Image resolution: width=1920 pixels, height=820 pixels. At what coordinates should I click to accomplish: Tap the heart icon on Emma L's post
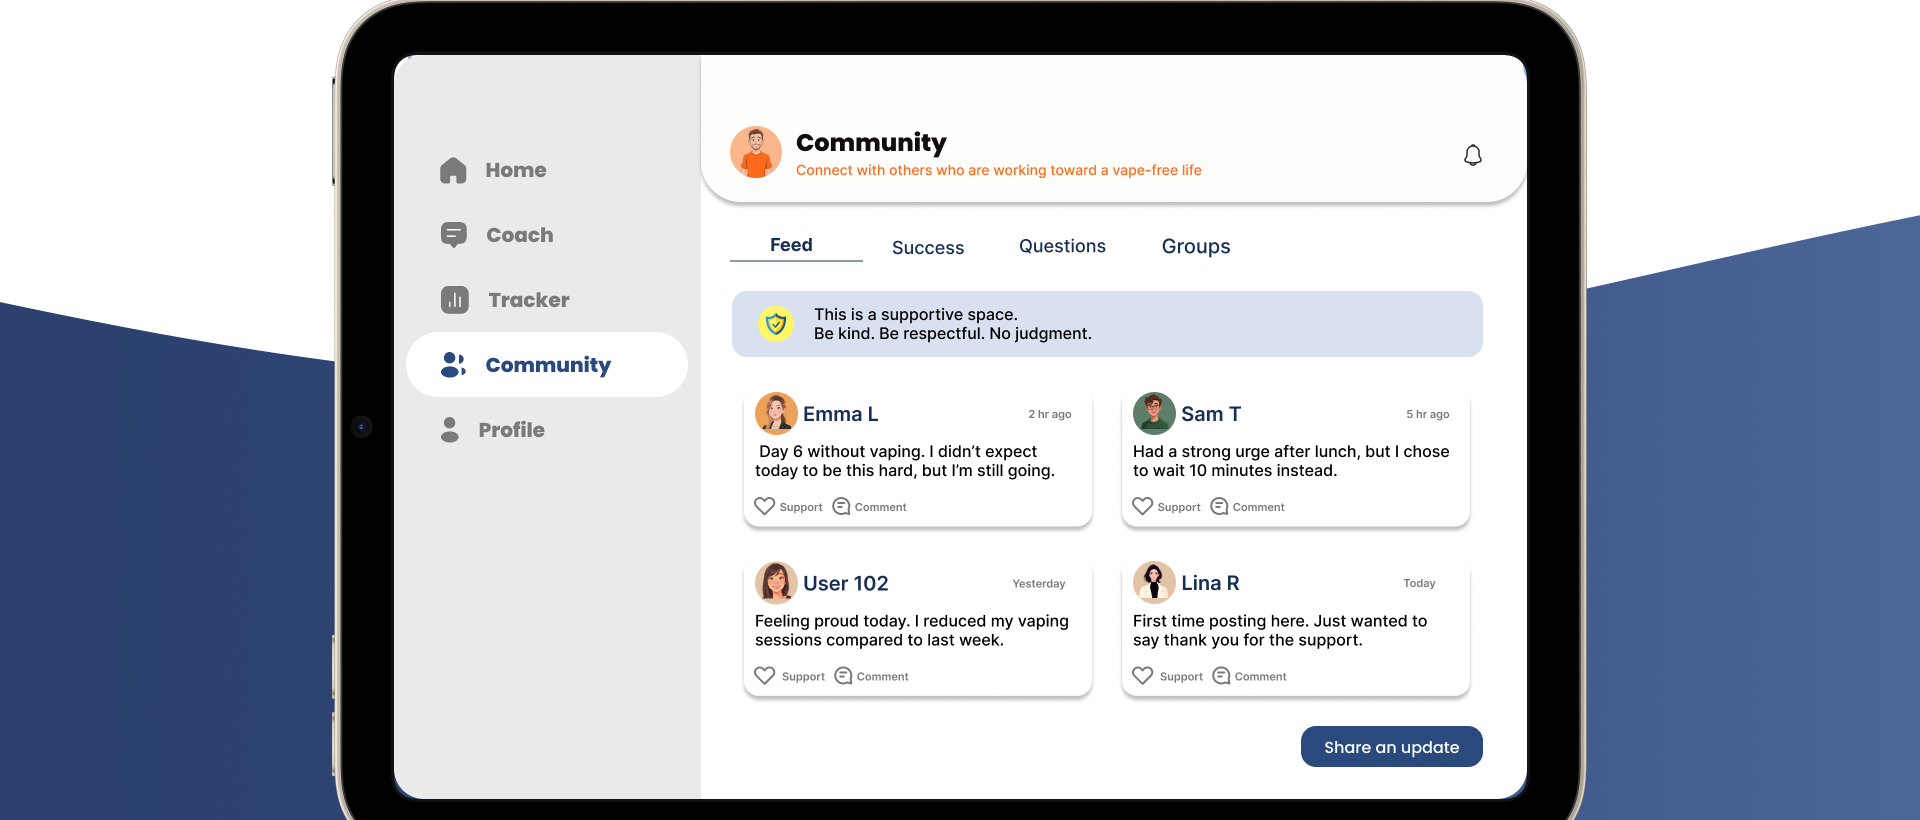(x=765, y=506)
